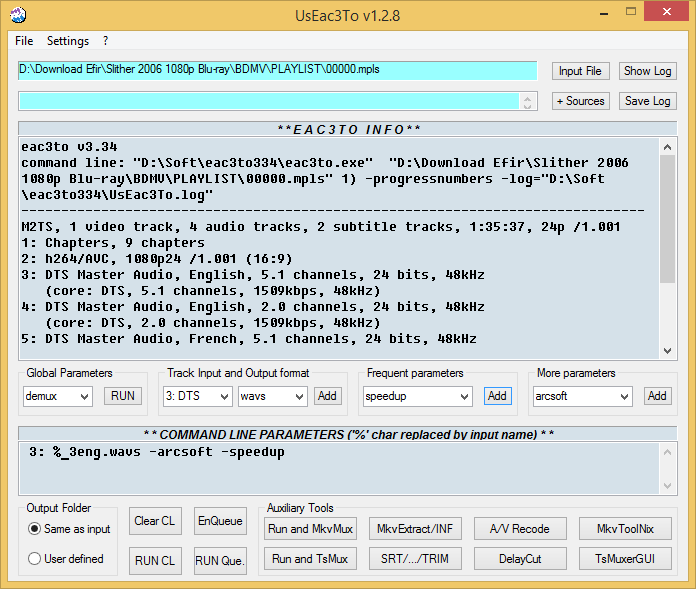
Task: Click the Input File button
Action: tap(581, 71)
